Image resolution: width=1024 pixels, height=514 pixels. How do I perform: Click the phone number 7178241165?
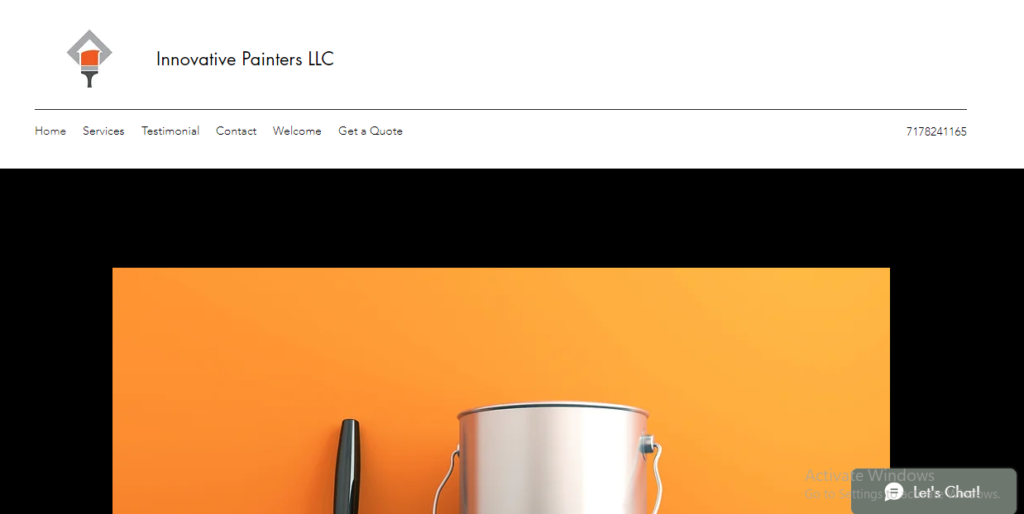pyautogui.click(x=936, y=132)
